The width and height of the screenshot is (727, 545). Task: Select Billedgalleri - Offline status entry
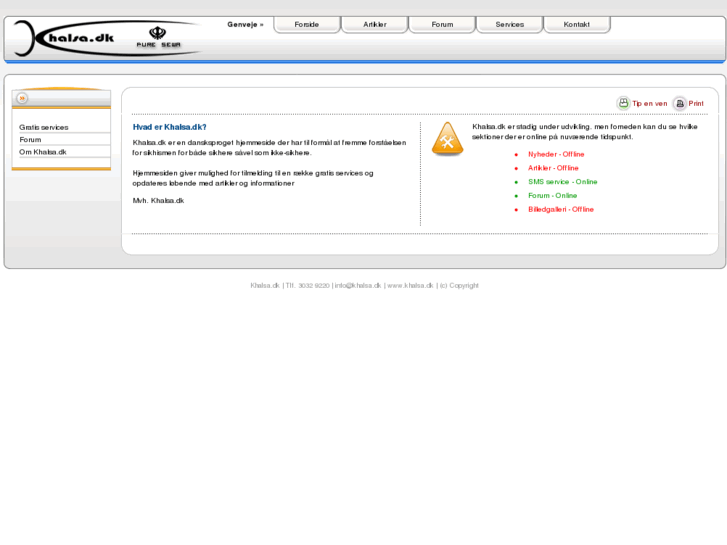[x=561, y=210]
